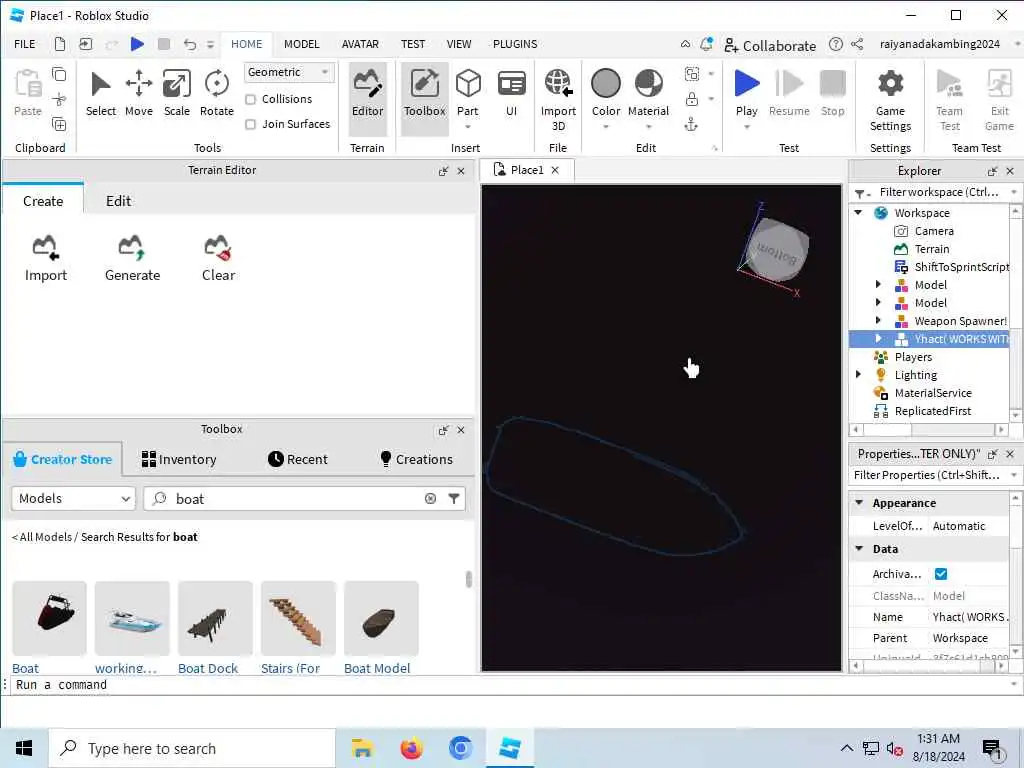
Task: Toggle the Archivable property checkbox
Action: pos(941,573)
